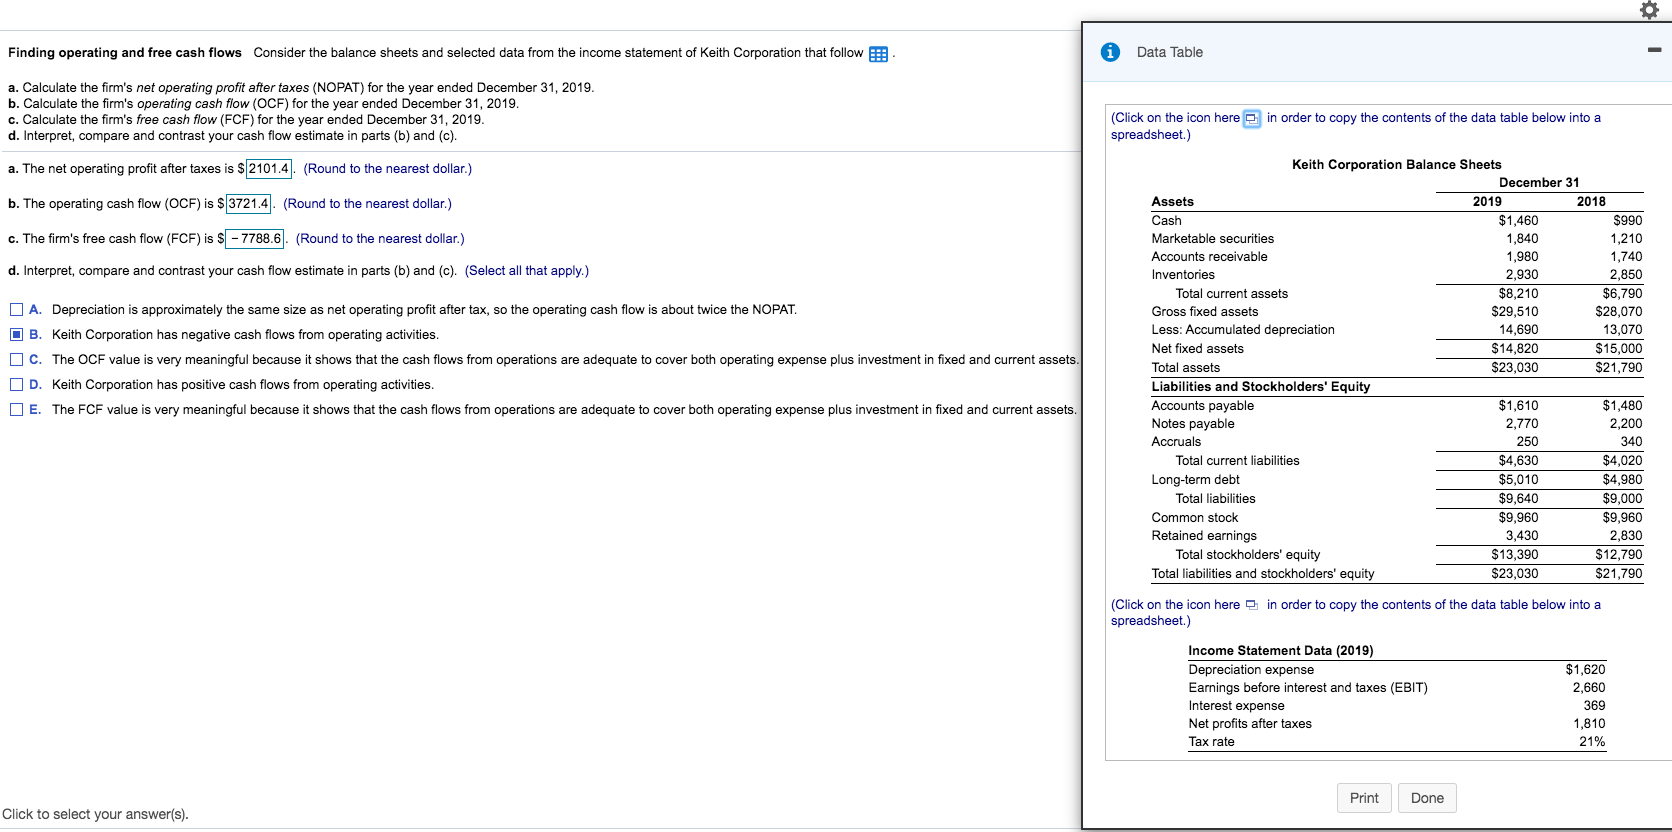Click the 'Marketable securities' row label

[1212, 239]
